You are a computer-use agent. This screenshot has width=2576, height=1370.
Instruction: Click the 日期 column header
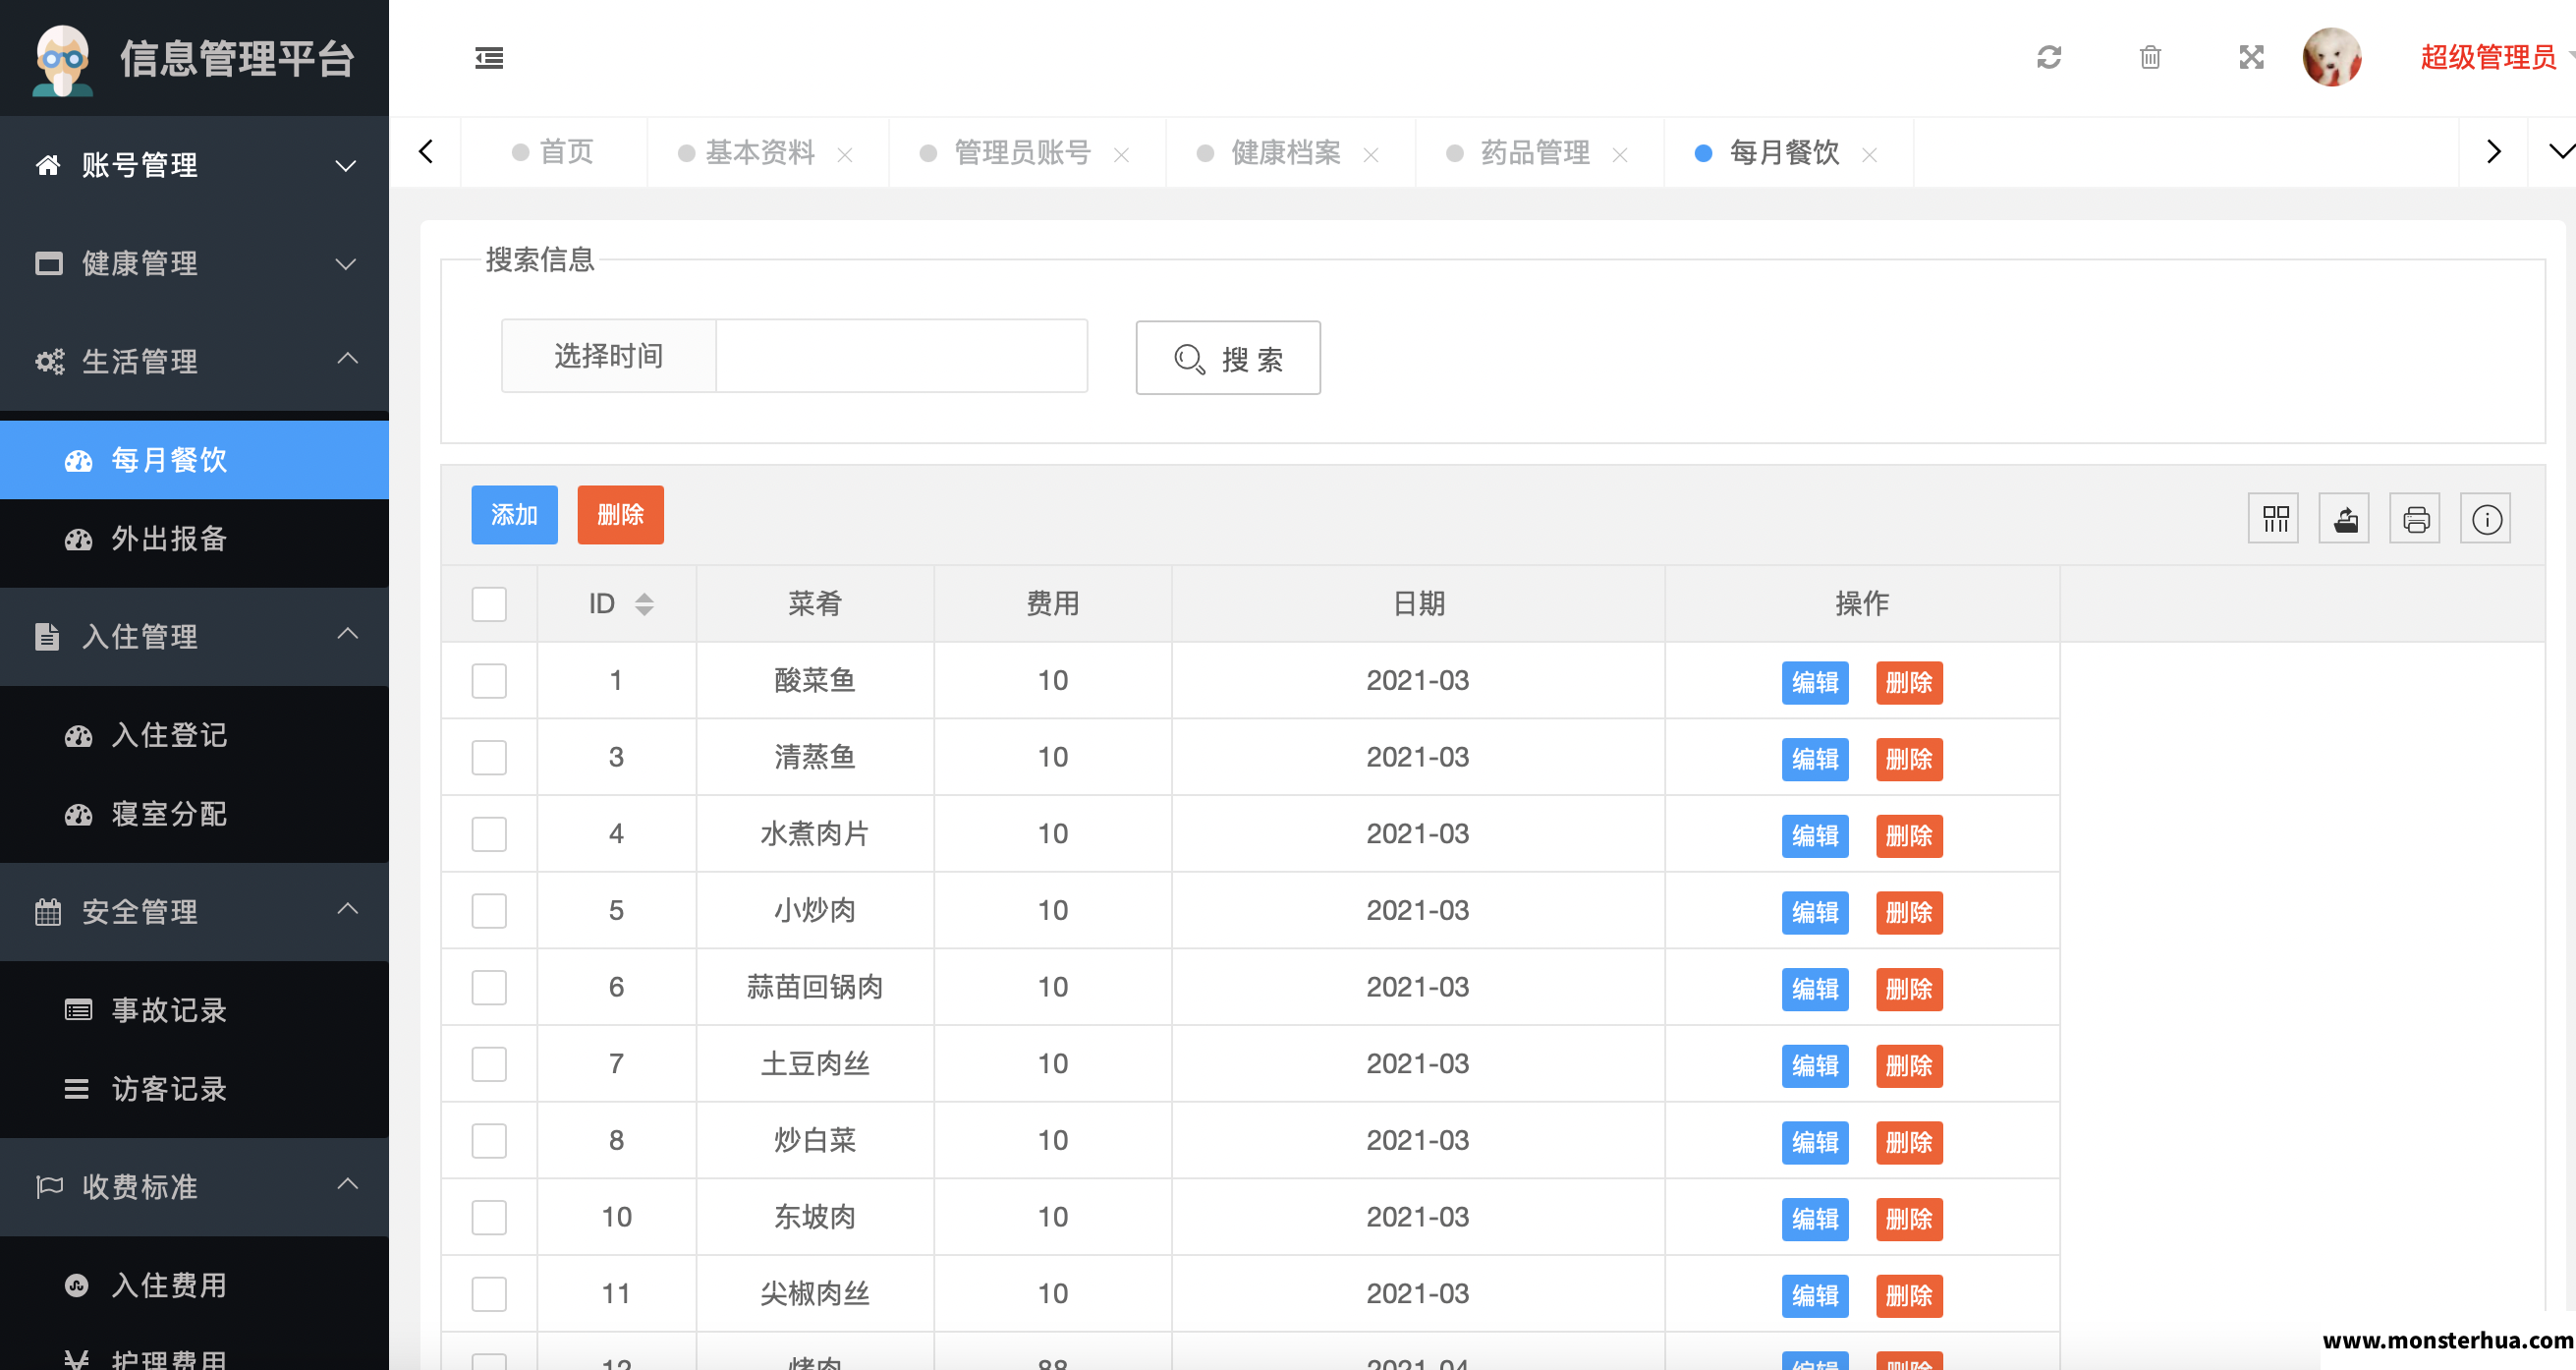click(x=1418, y=604)
